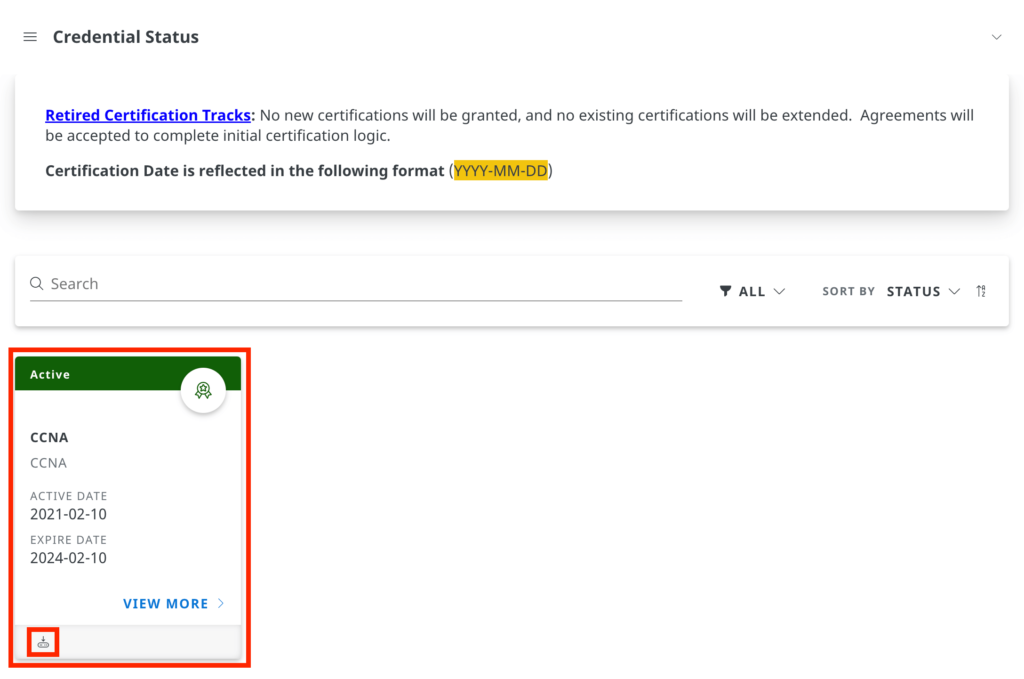Select the active date 2021-02-10
Image resolution: width=1024 pixels, height=679 pixels.
[x=68, y=514]
